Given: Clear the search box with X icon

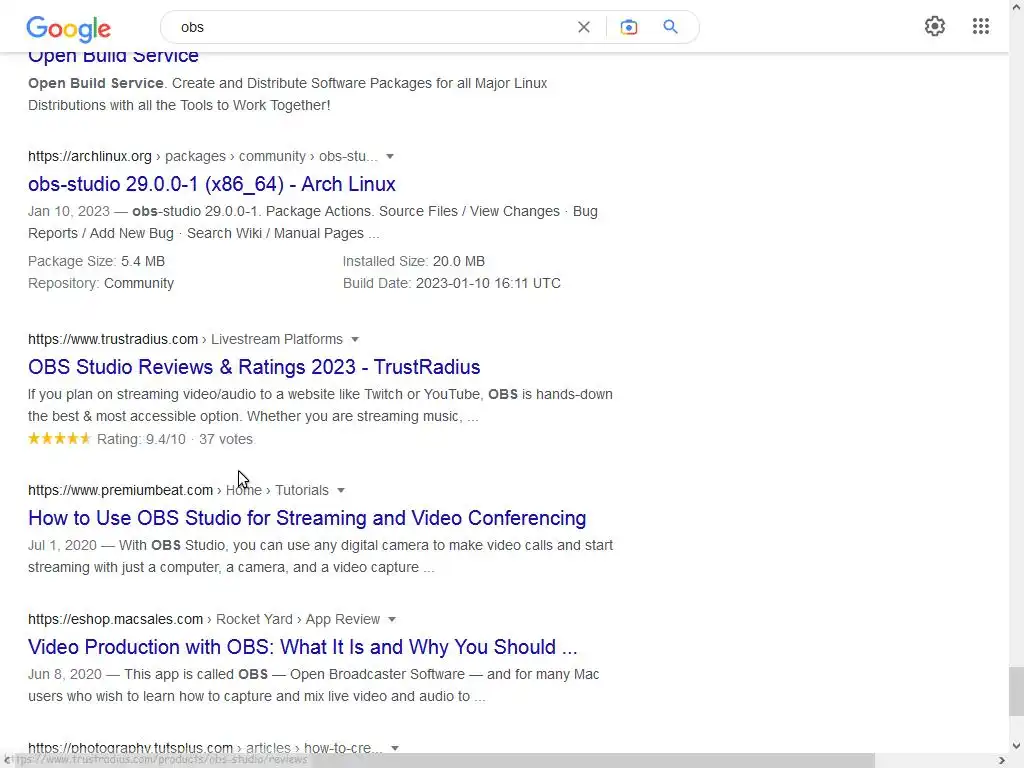Looking at the screenshot, I should coord(584,27).
